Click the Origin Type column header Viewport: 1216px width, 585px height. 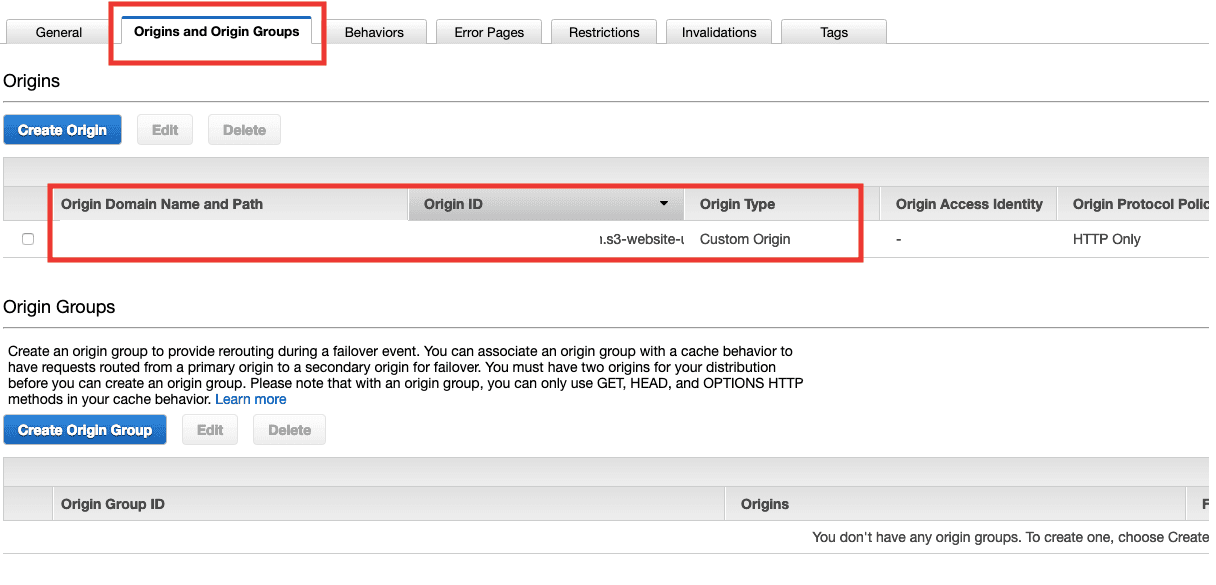pos(737,204)
